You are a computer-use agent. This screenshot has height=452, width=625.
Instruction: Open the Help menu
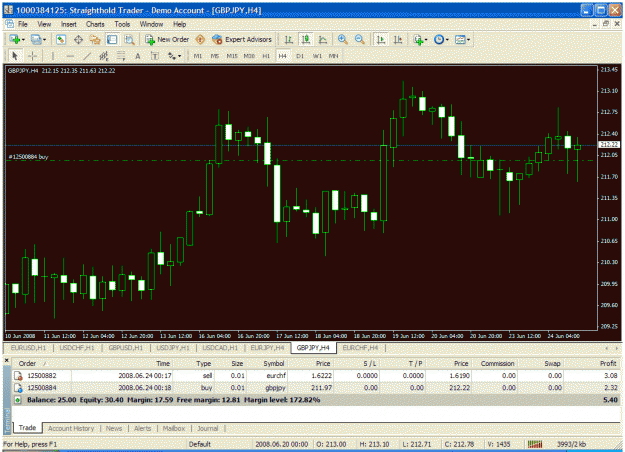click(179, 24)
